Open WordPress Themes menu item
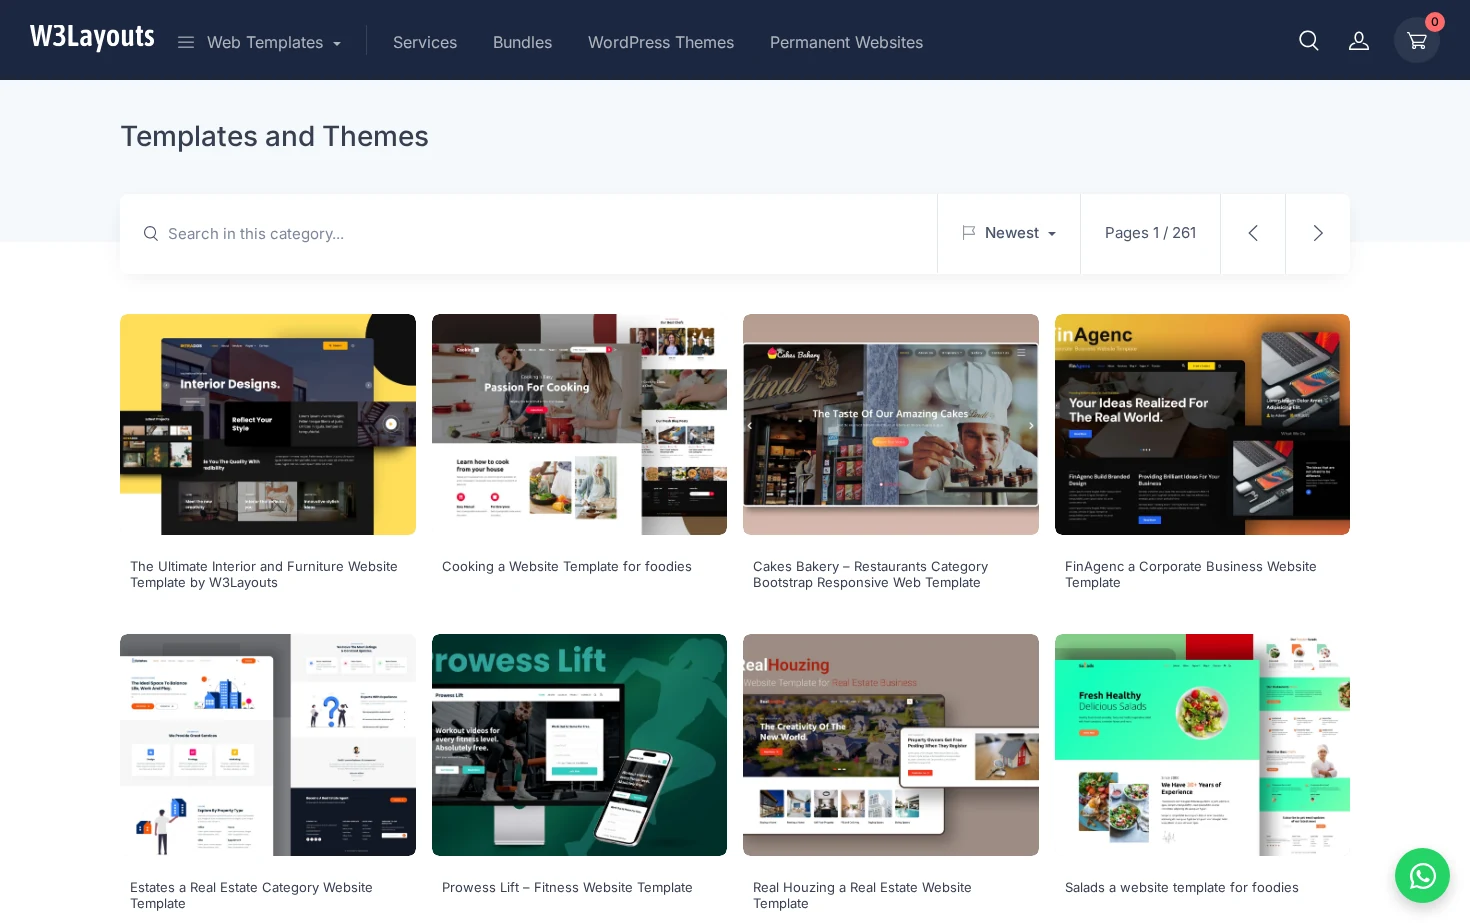This screenshot has width=1470, height=923. (x=661, y=42)
